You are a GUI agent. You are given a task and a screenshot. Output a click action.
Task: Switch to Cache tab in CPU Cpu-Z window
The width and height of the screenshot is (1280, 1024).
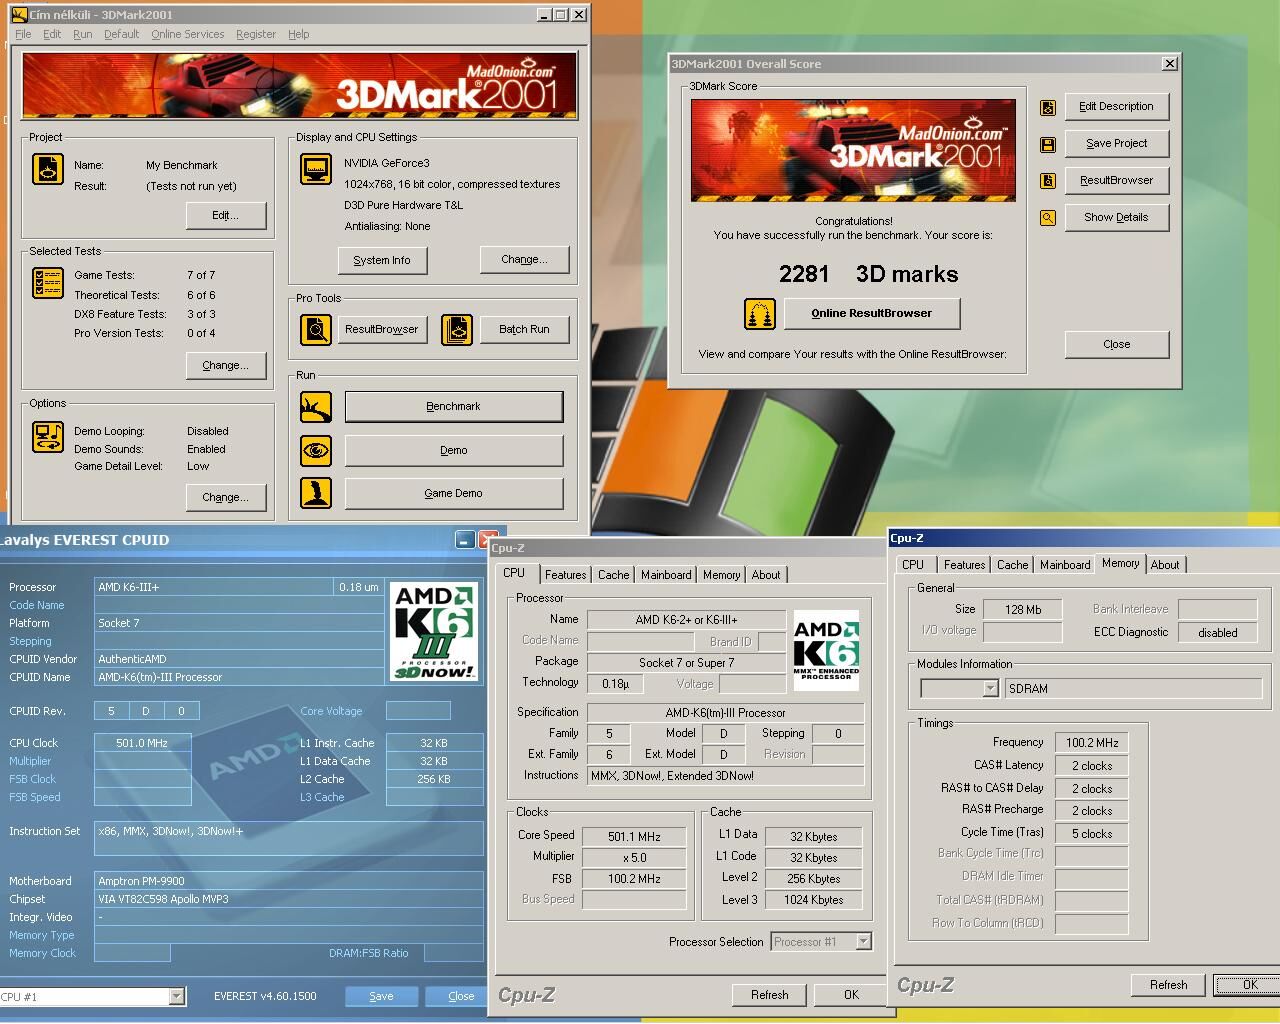point(614,575)
